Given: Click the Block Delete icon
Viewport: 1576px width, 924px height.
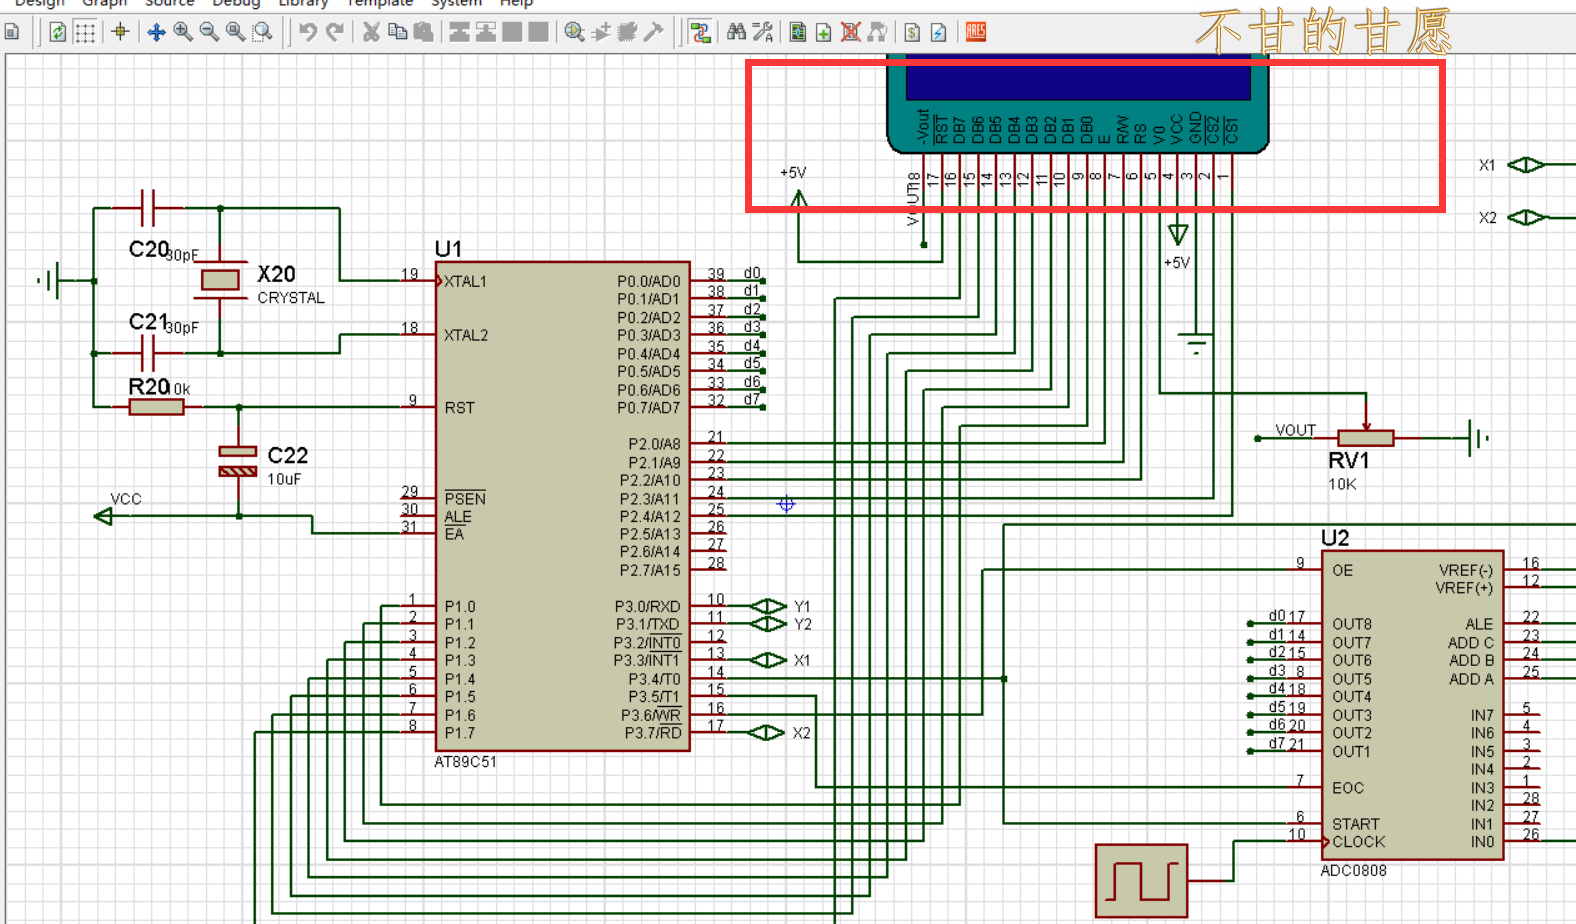Looking at the screenshot, I should pyautogui.click(x=538, y=32).
